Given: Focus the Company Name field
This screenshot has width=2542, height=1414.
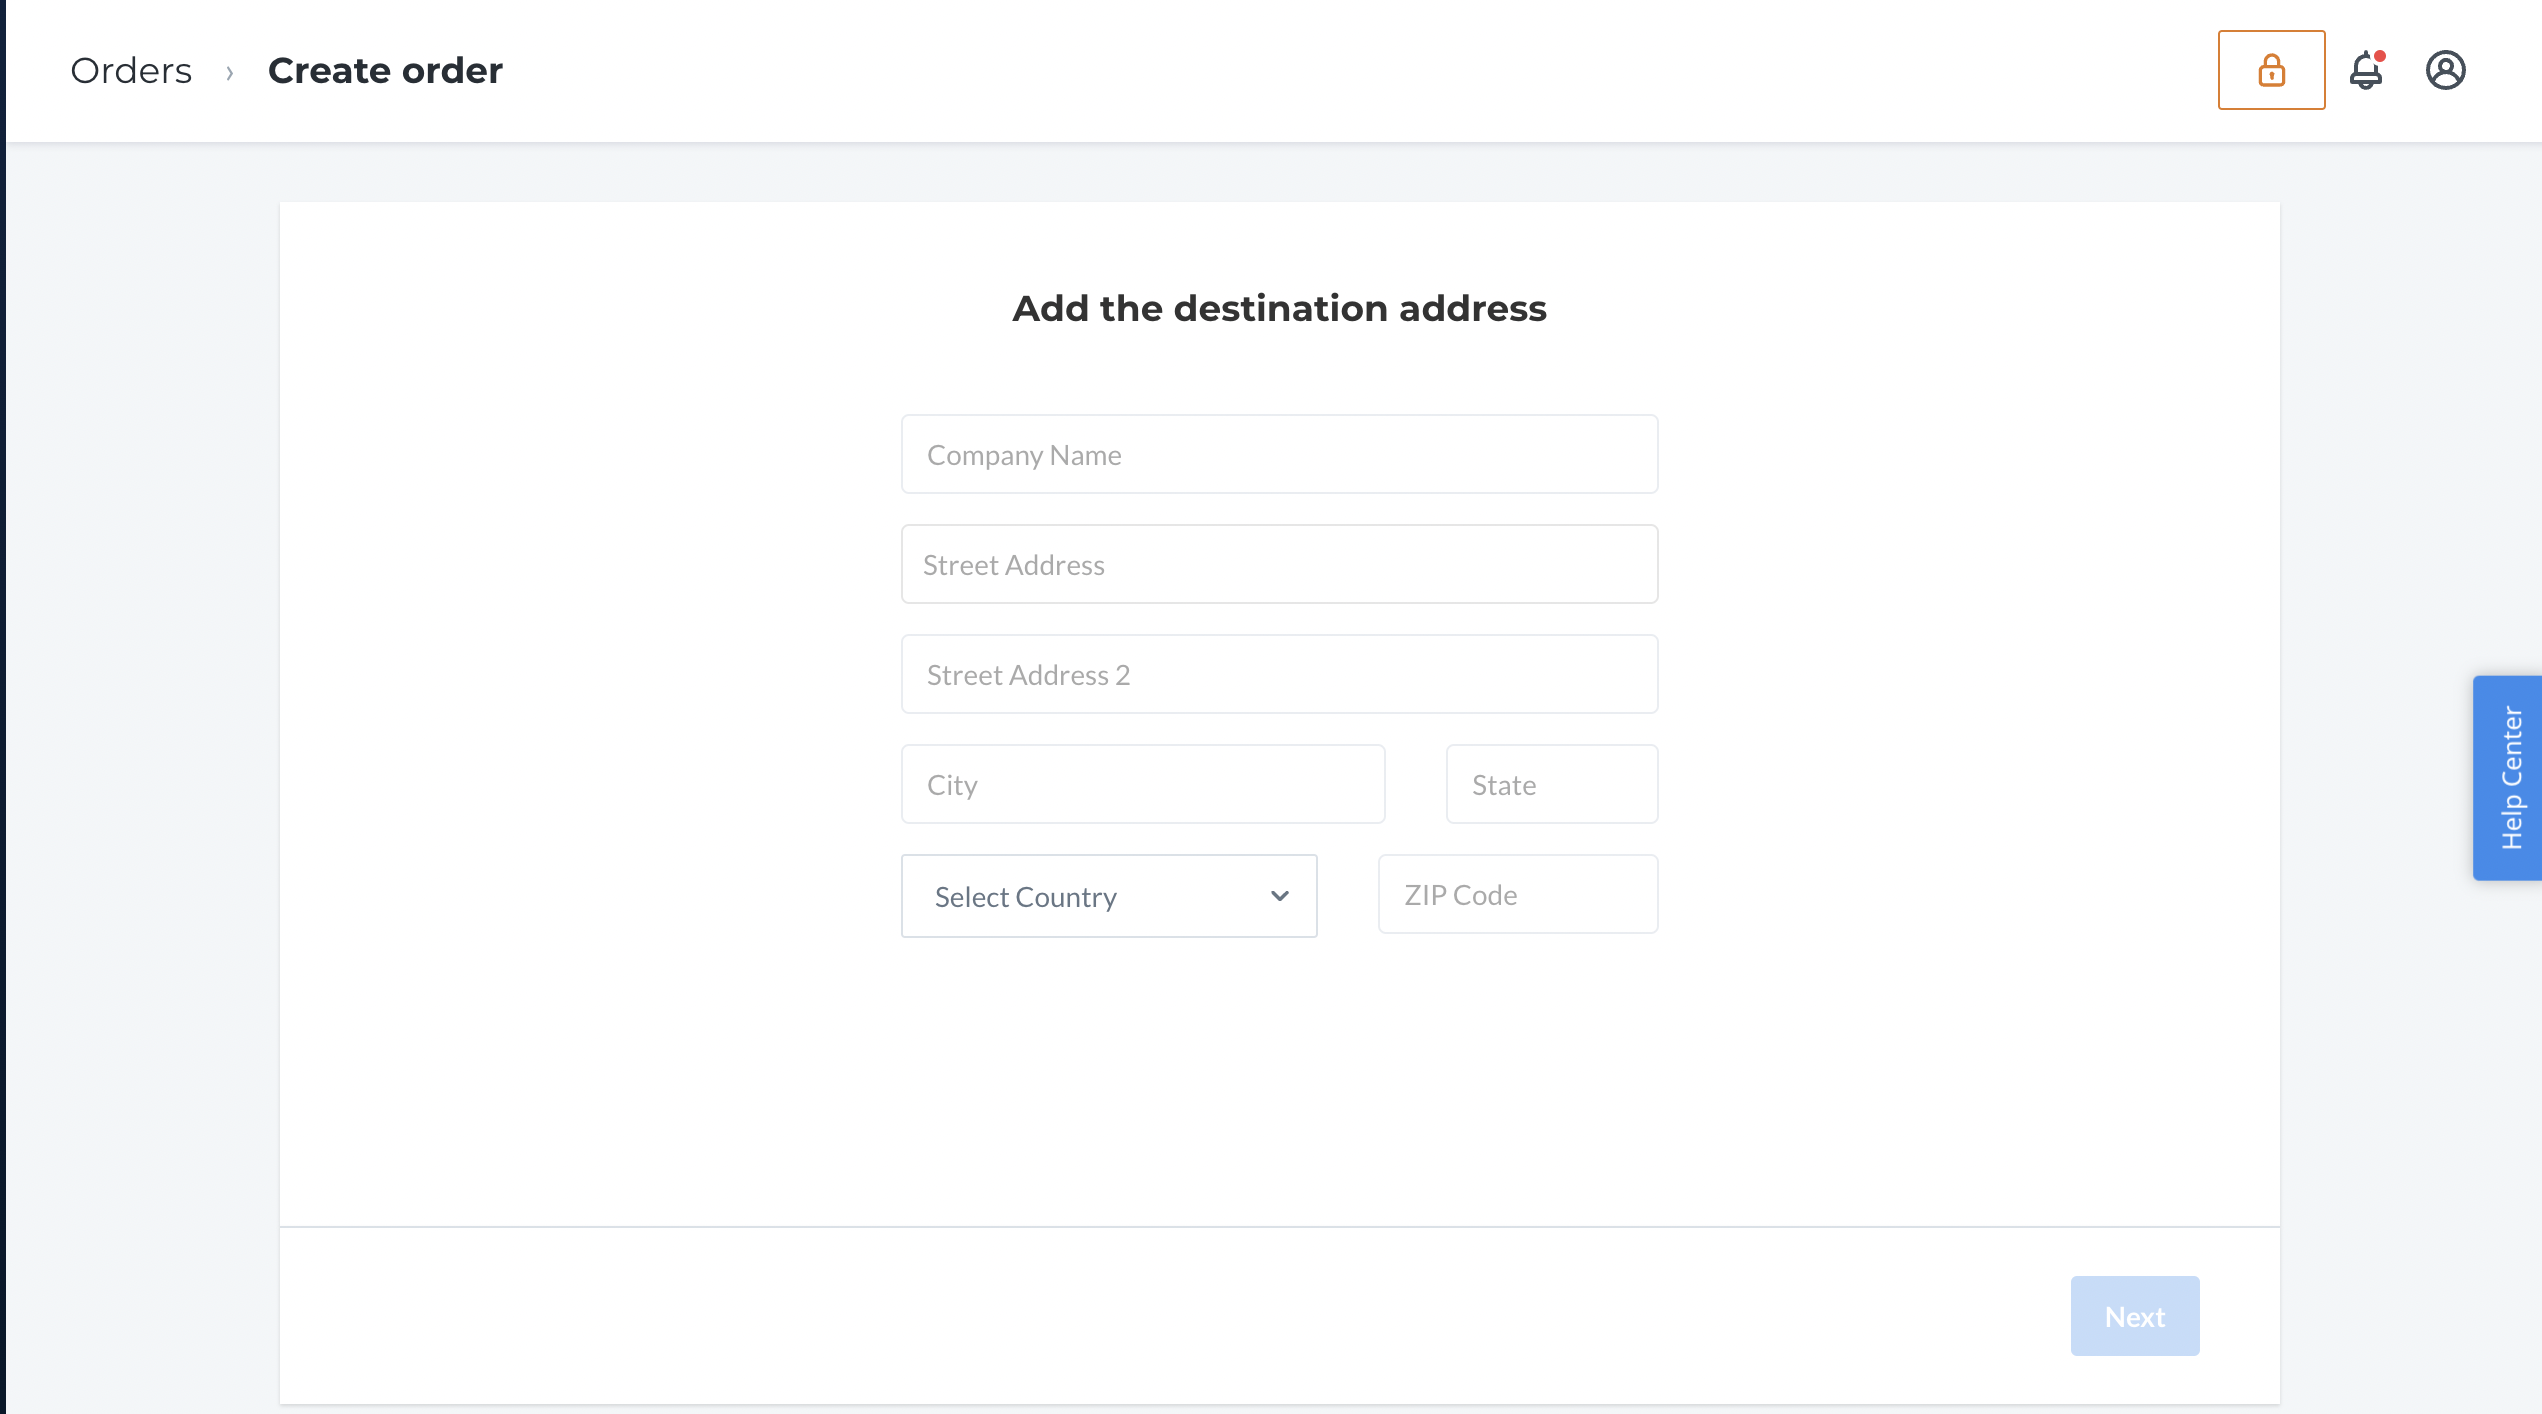Looking at the screenshot, I should [1279, 454].
